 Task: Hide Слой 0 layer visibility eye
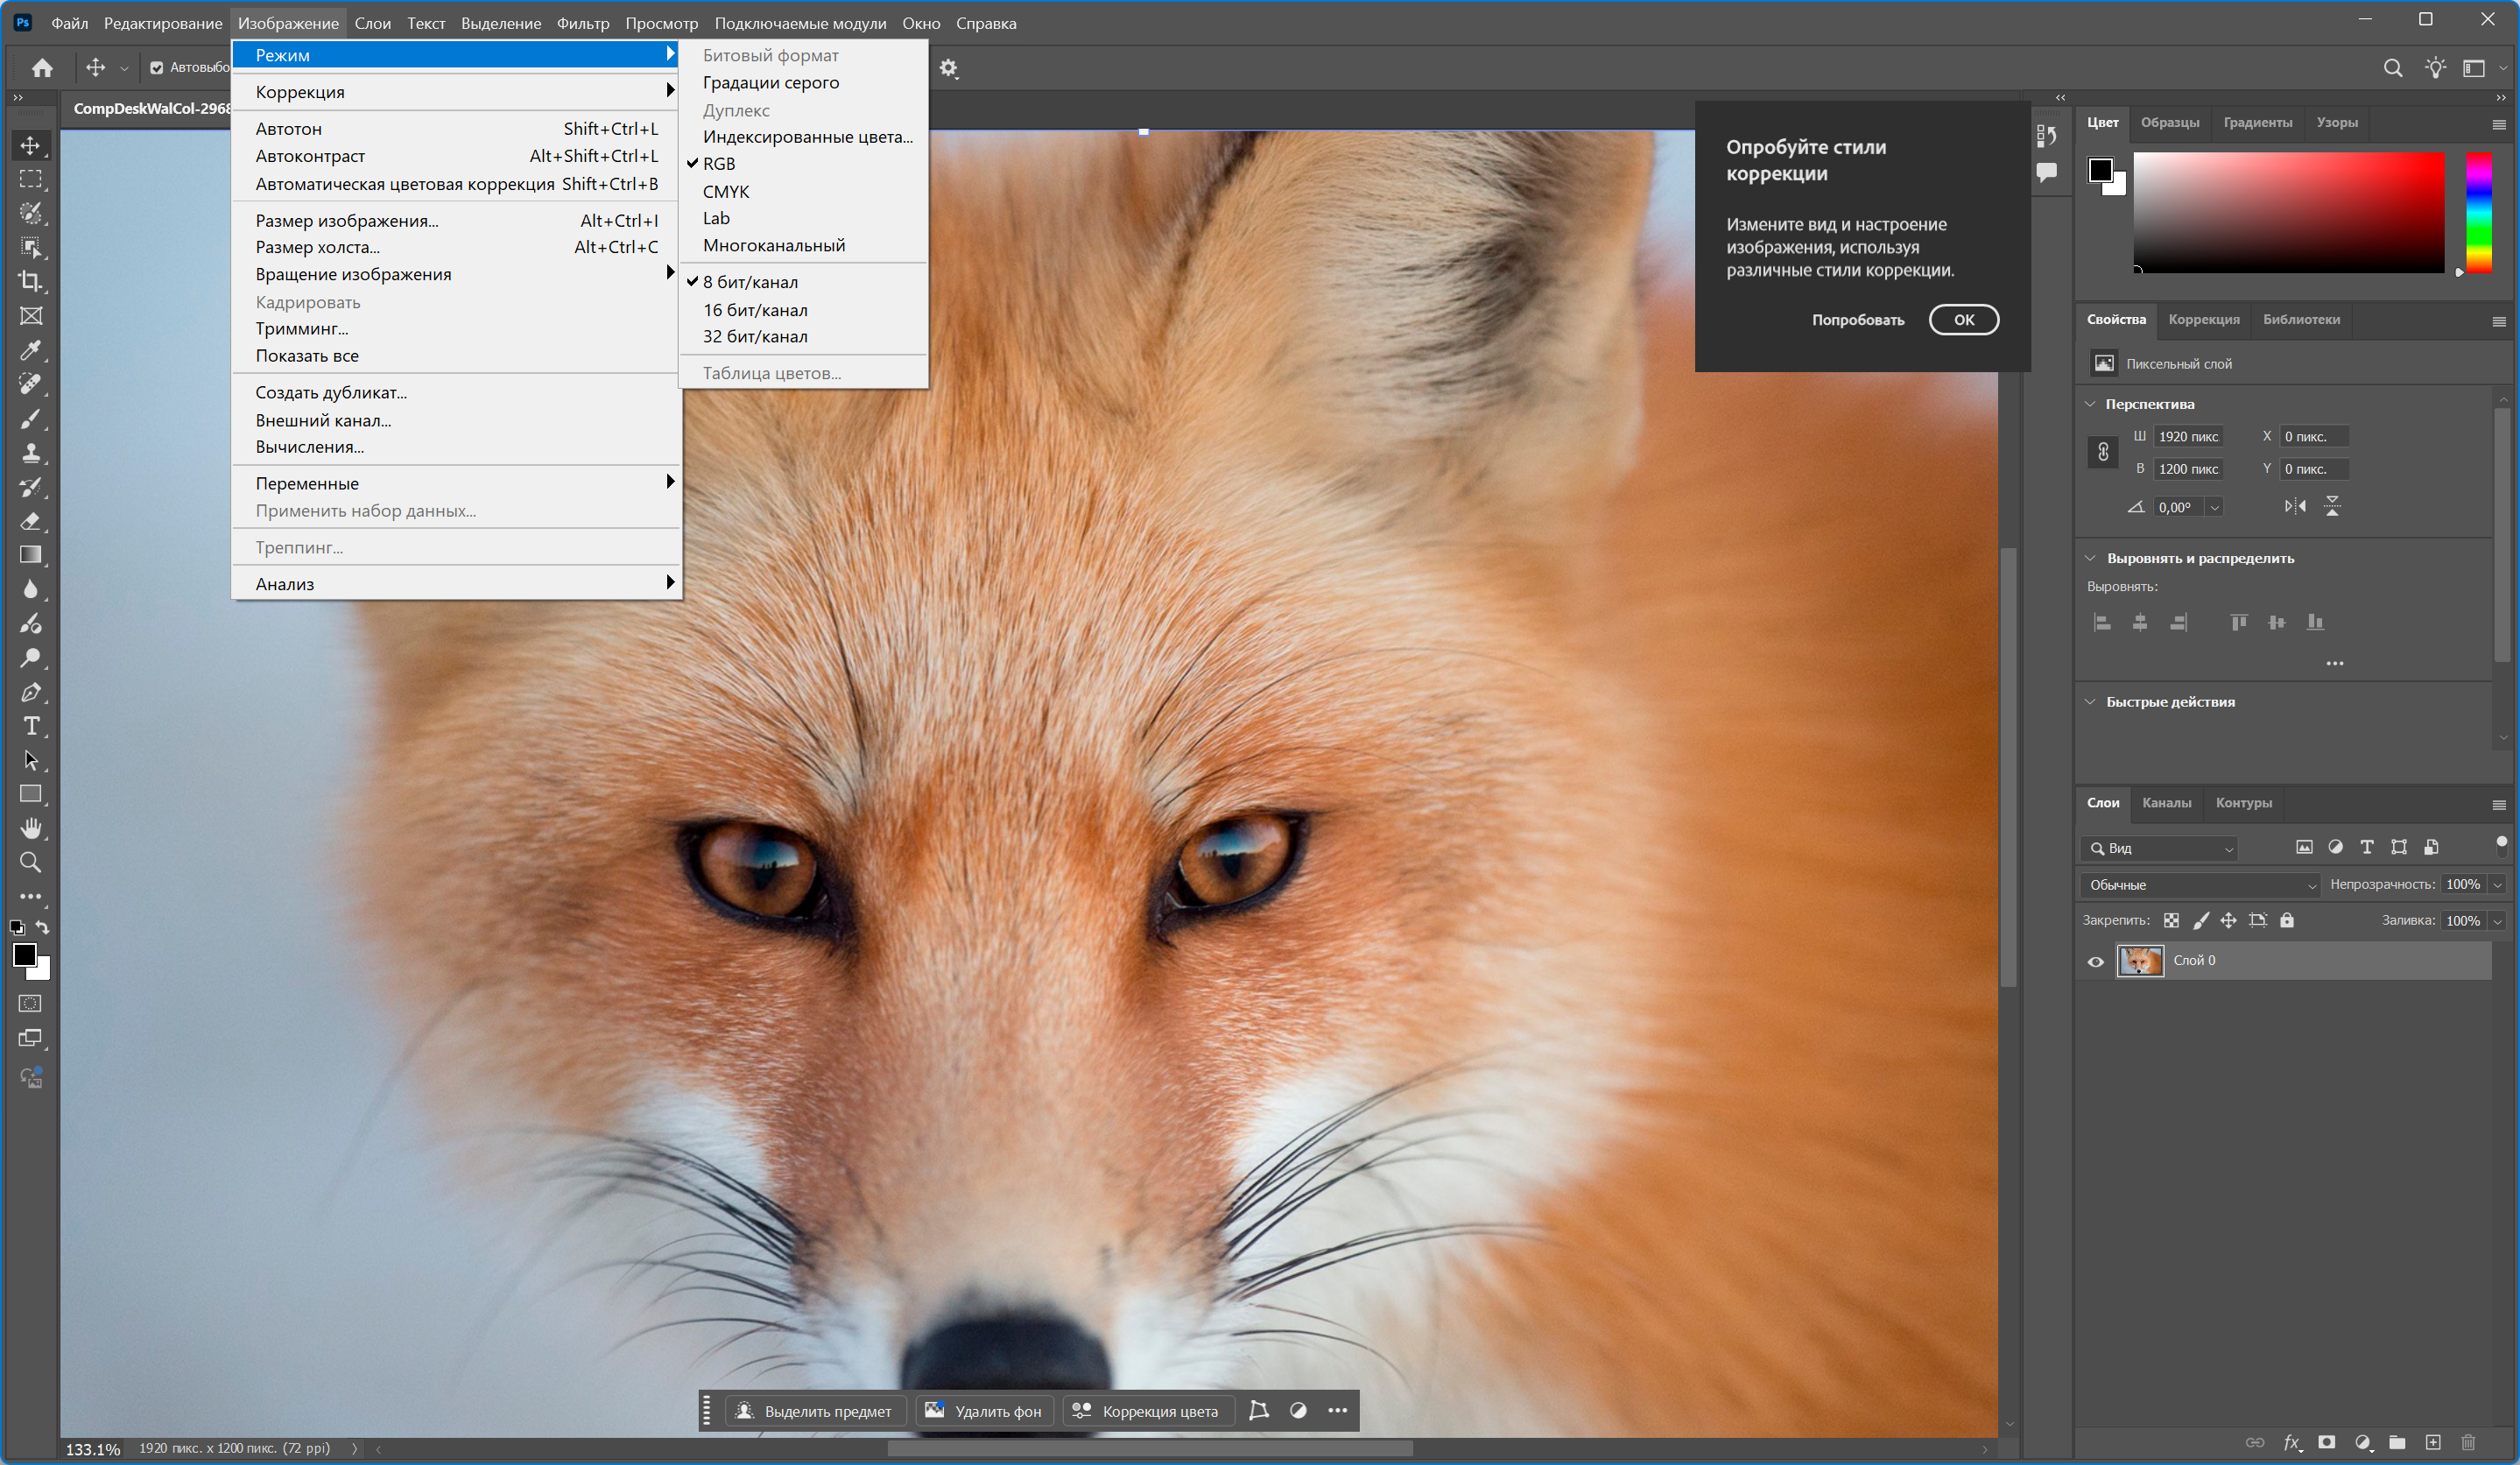tap(2096, 961)
